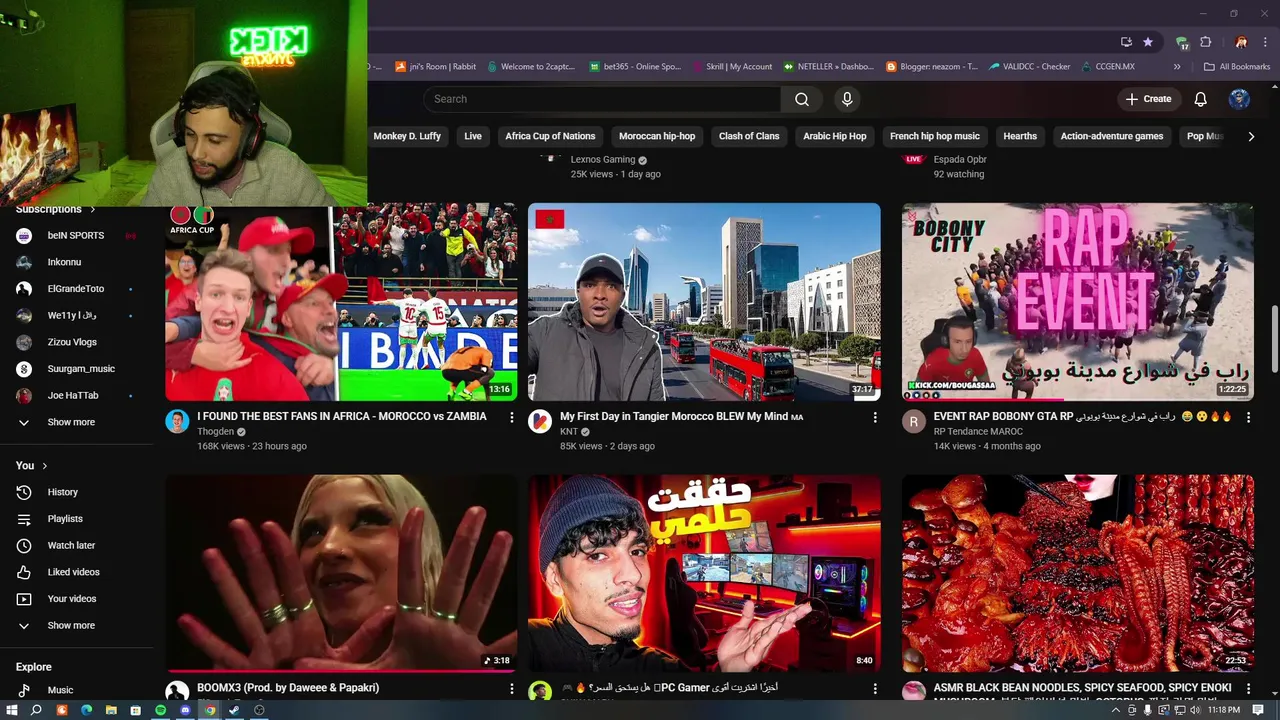This screenshot has height=720, width=1280.
Task: Expand Subscriptions section chevron
Action: [x=93, y=209]
